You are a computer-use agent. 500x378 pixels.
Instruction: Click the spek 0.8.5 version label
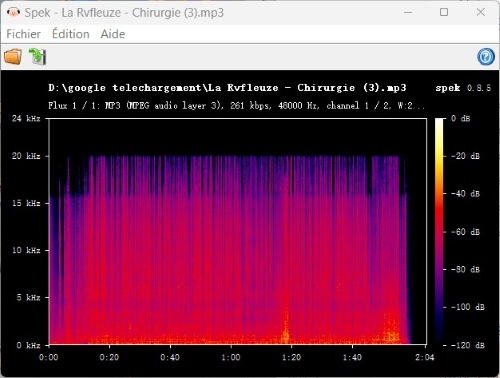[463, 88]
